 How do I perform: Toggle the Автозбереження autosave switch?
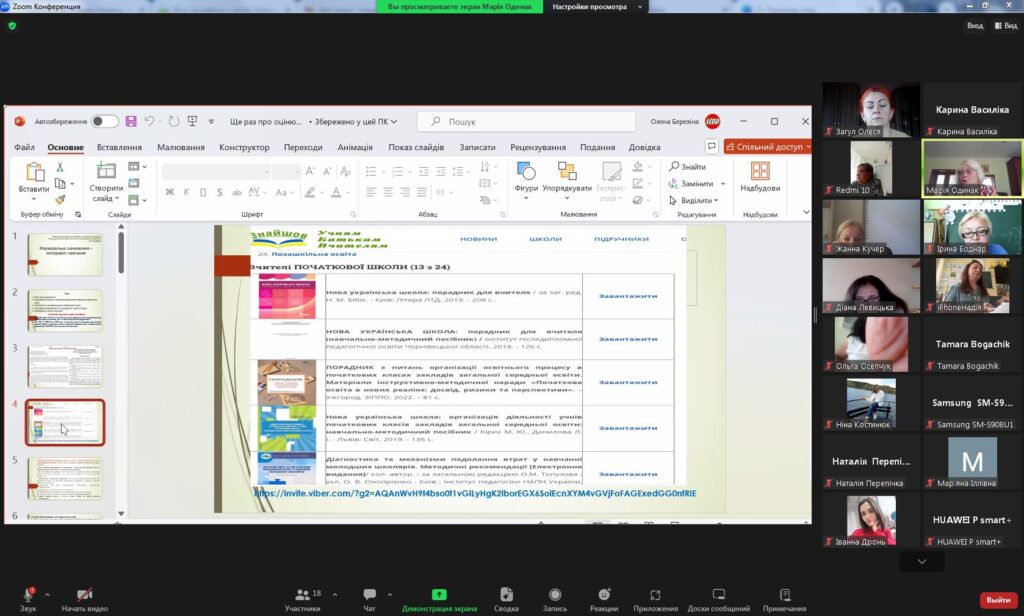pos(105,121)
